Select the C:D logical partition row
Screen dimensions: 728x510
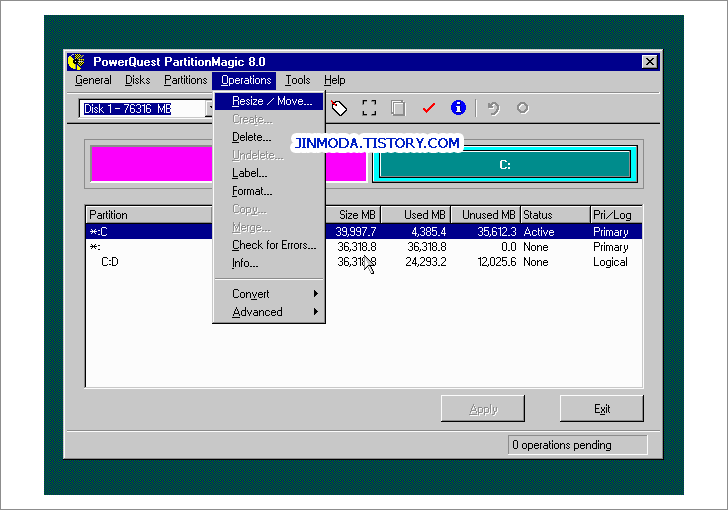[x=364, y=262]
